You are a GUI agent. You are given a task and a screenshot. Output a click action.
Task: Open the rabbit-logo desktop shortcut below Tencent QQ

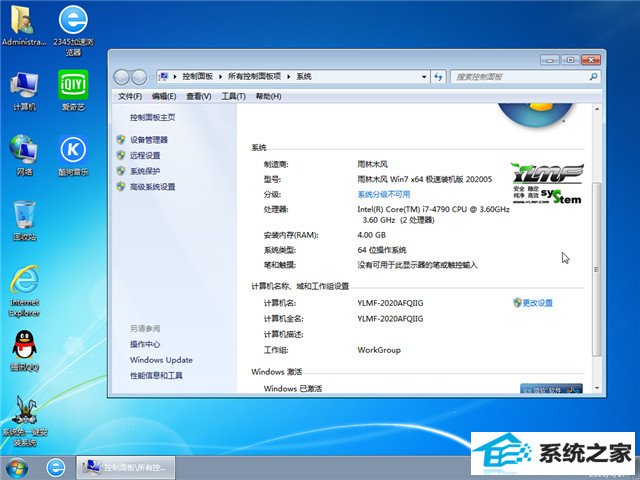[24, 420]
